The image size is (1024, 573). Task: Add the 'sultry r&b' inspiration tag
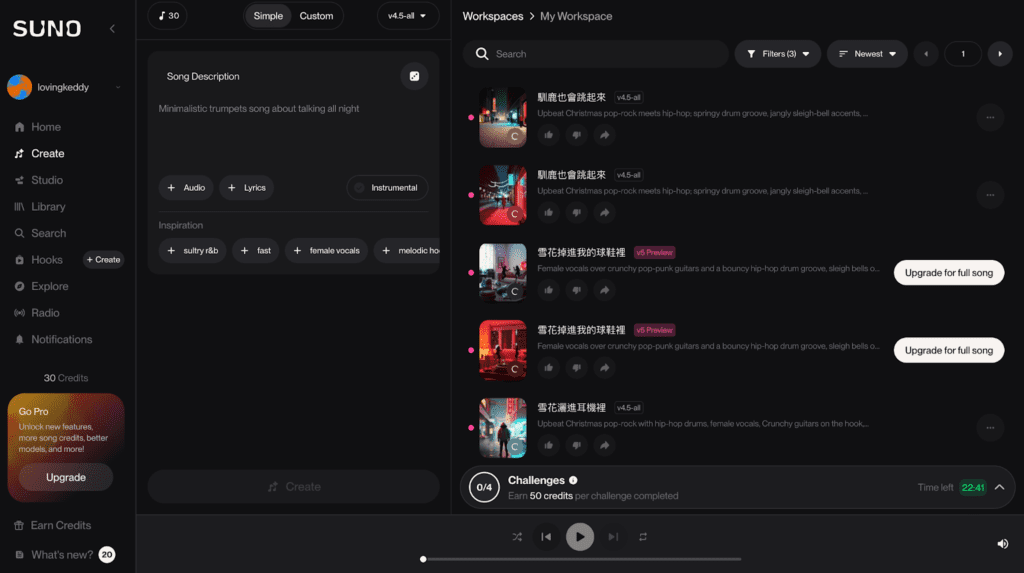coord(192,251)
